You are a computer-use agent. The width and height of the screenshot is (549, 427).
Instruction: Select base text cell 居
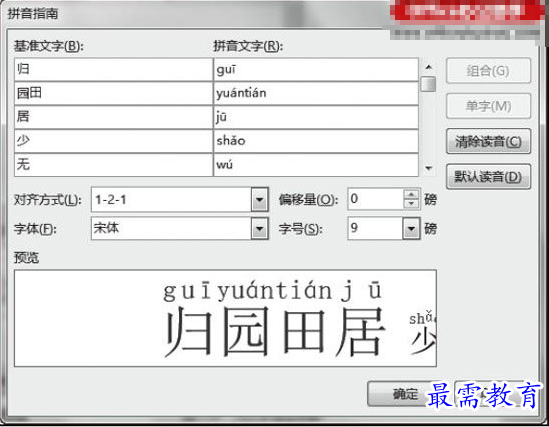113,117
